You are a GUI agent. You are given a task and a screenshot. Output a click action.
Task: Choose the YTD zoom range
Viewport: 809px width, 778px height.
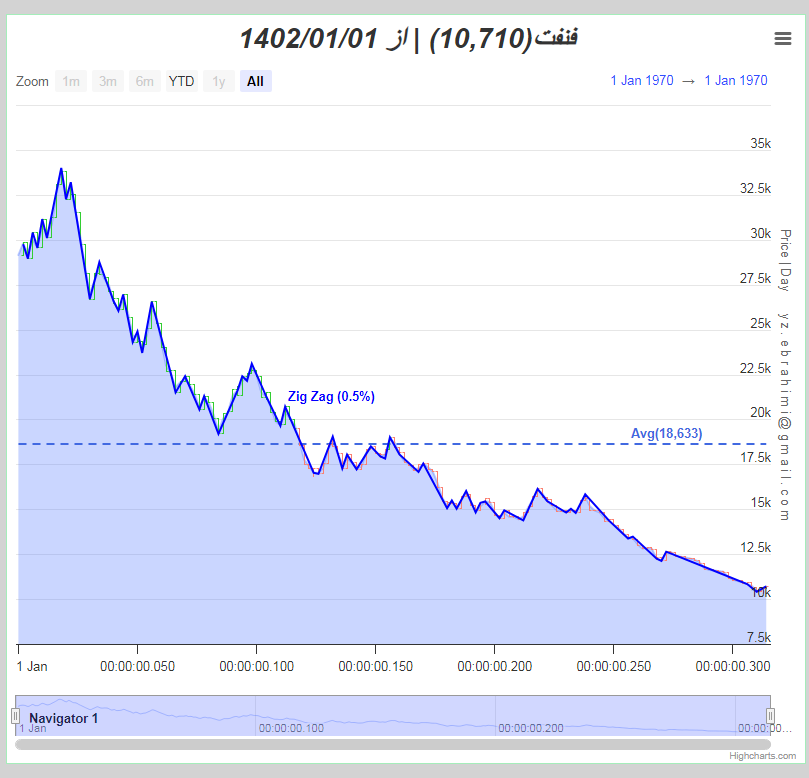pyautogui.click(x=182, y=81)
